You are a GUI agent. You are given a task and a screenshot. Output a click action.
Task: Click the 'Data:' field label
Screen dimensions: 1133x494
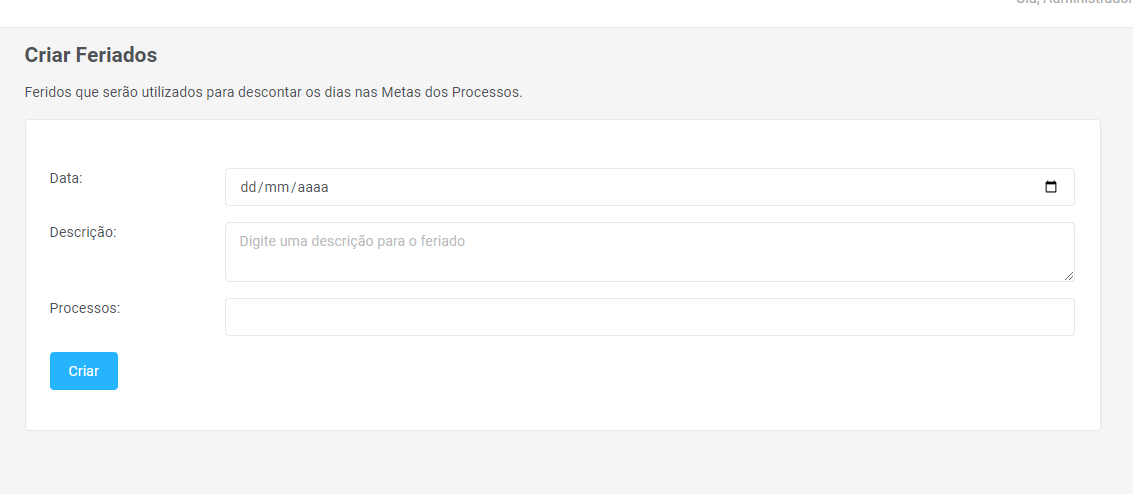66,178
